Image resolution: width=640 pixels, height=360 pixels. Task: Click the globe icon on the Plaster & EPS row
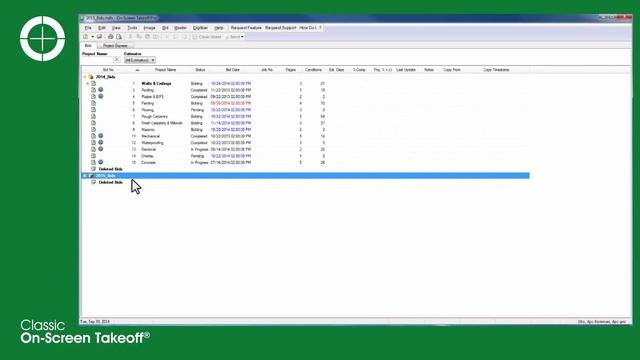100,96
